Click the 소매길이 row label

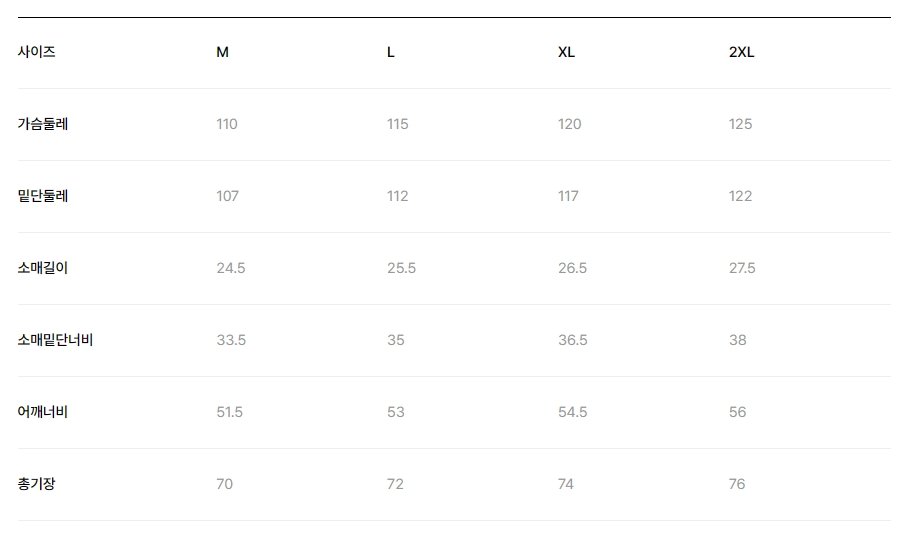(x=43, y=268)
